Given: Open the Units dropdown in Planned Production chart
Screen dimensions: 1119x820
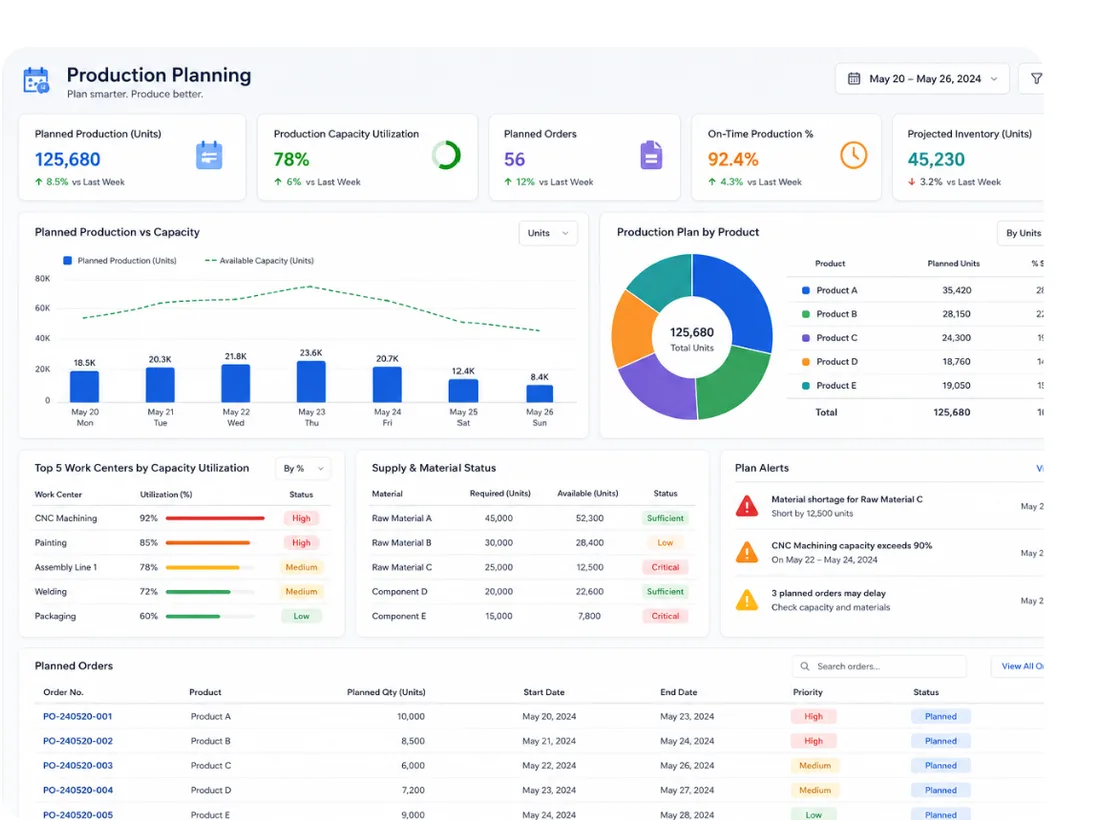Looking at the screenshot, I should pos(547,233).
